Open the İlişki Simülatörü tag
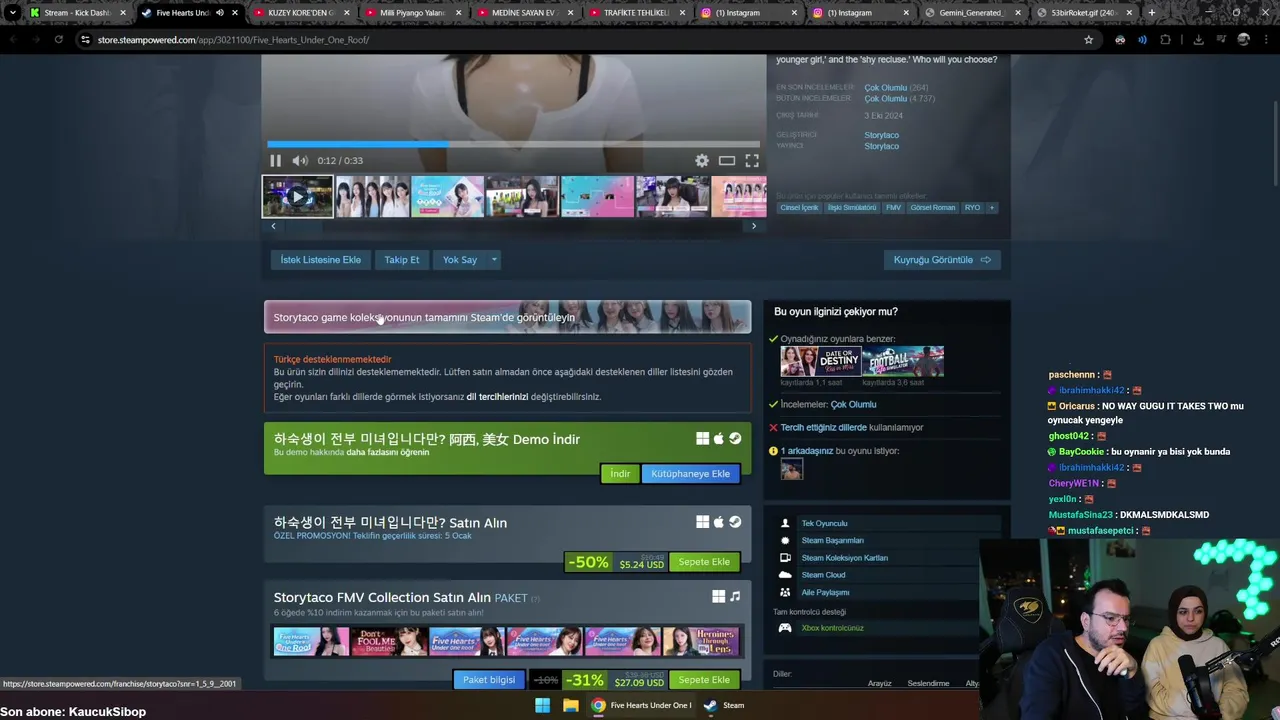1280x720 pixels. click(852, 208)
